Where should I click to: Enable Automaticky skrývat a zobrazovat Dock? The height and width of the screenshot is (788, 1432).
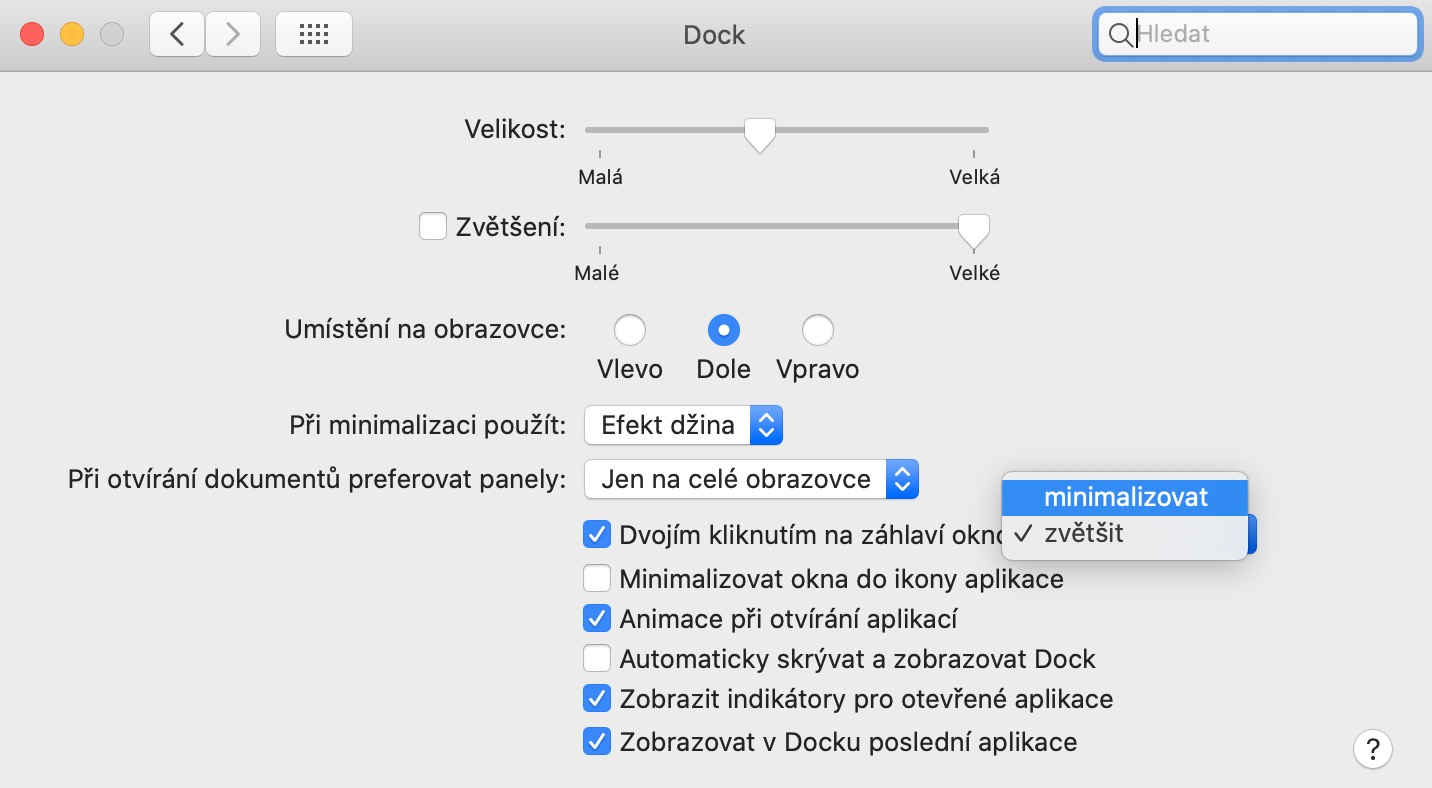pyautogui.click(x=597, y=659)
